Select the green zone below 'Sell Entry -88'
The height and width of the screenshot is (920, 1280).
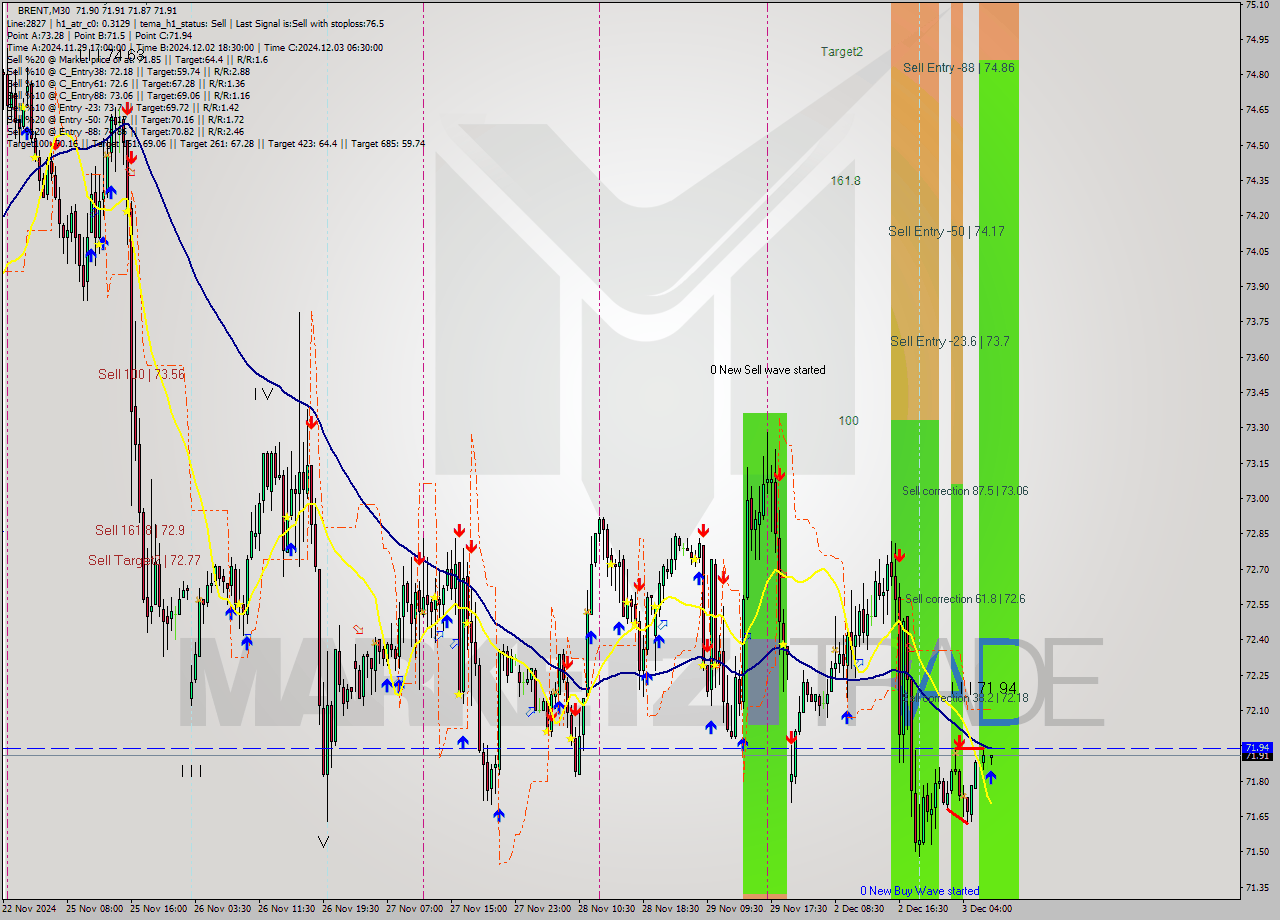[998, 480]
